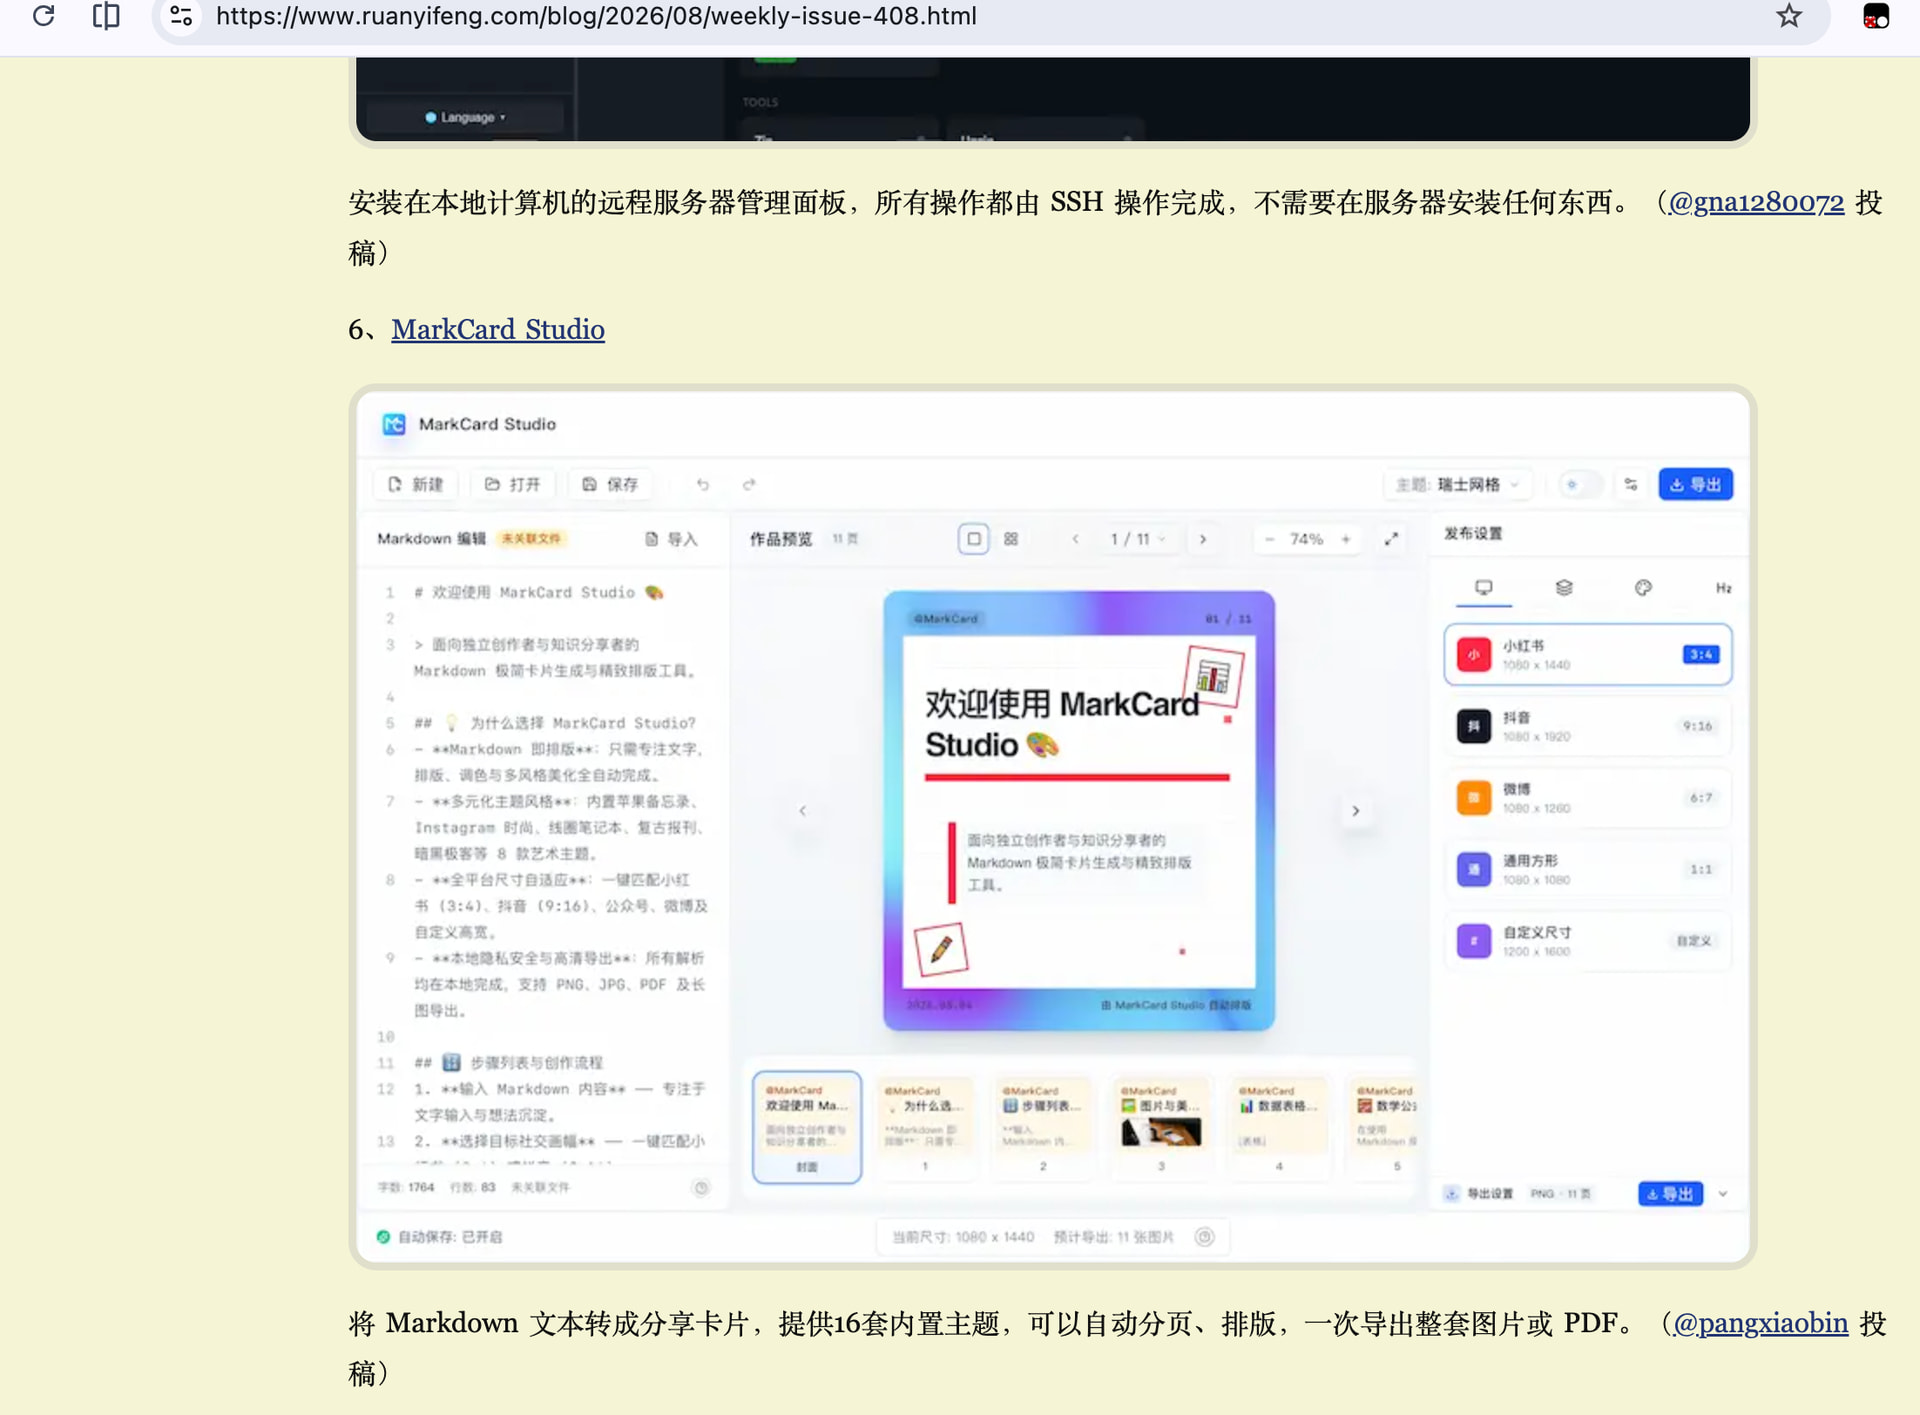The width and height of the screenshot is (1920, 1415).
Task: Toggle the light/dark mode switch
Action: click(1580, 484)
